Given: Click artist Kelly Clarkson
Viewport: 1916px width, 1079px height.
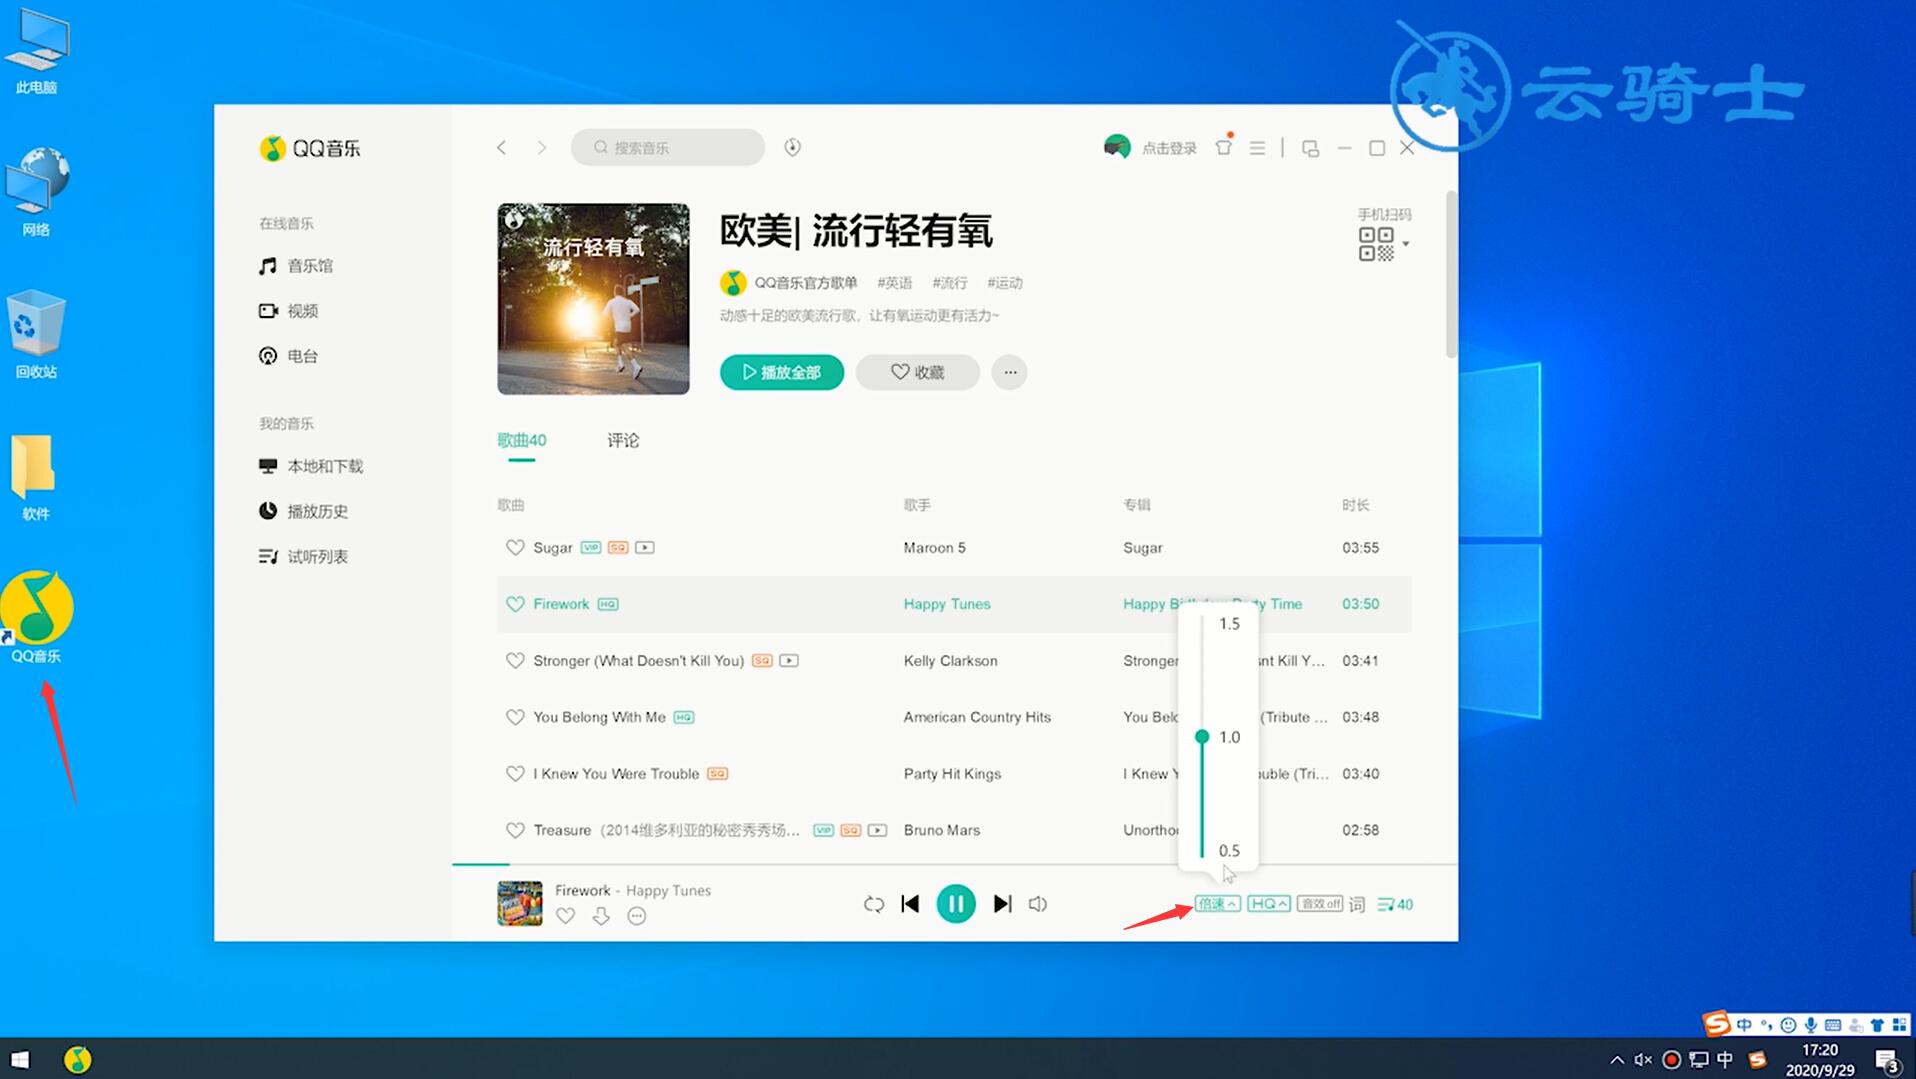Looking at the screenshot, I should click(x=951, y=661).
